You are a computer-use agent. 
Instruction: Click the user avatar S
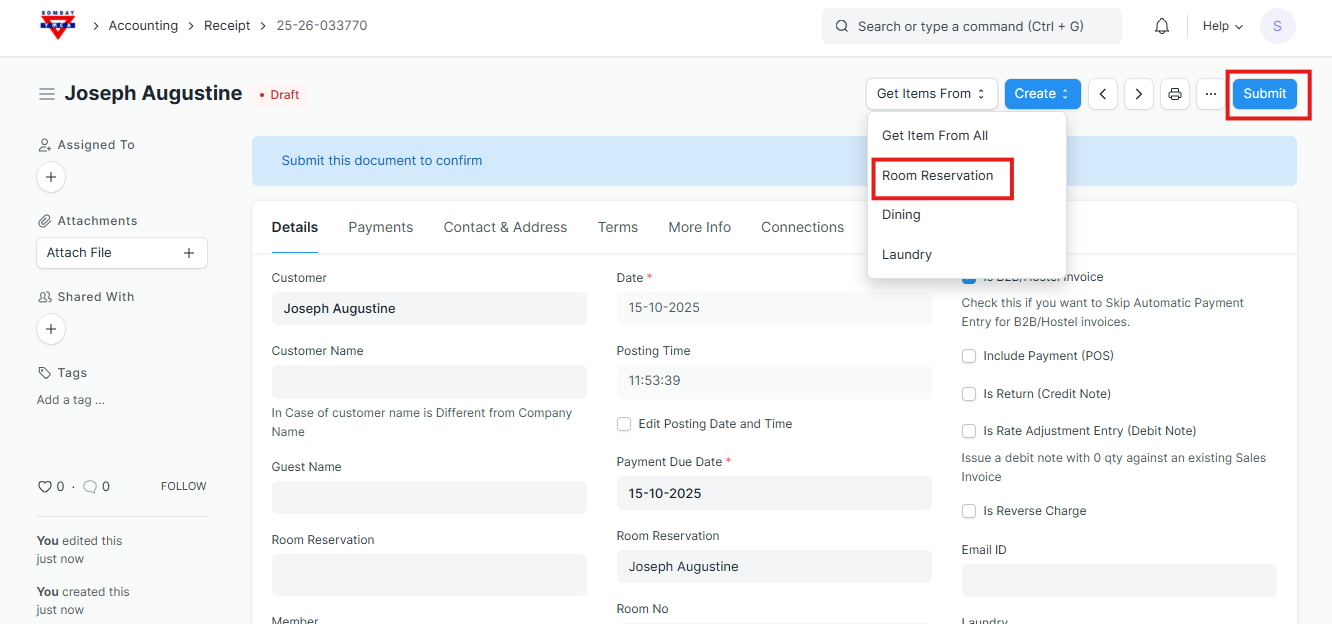[1277, 26]
